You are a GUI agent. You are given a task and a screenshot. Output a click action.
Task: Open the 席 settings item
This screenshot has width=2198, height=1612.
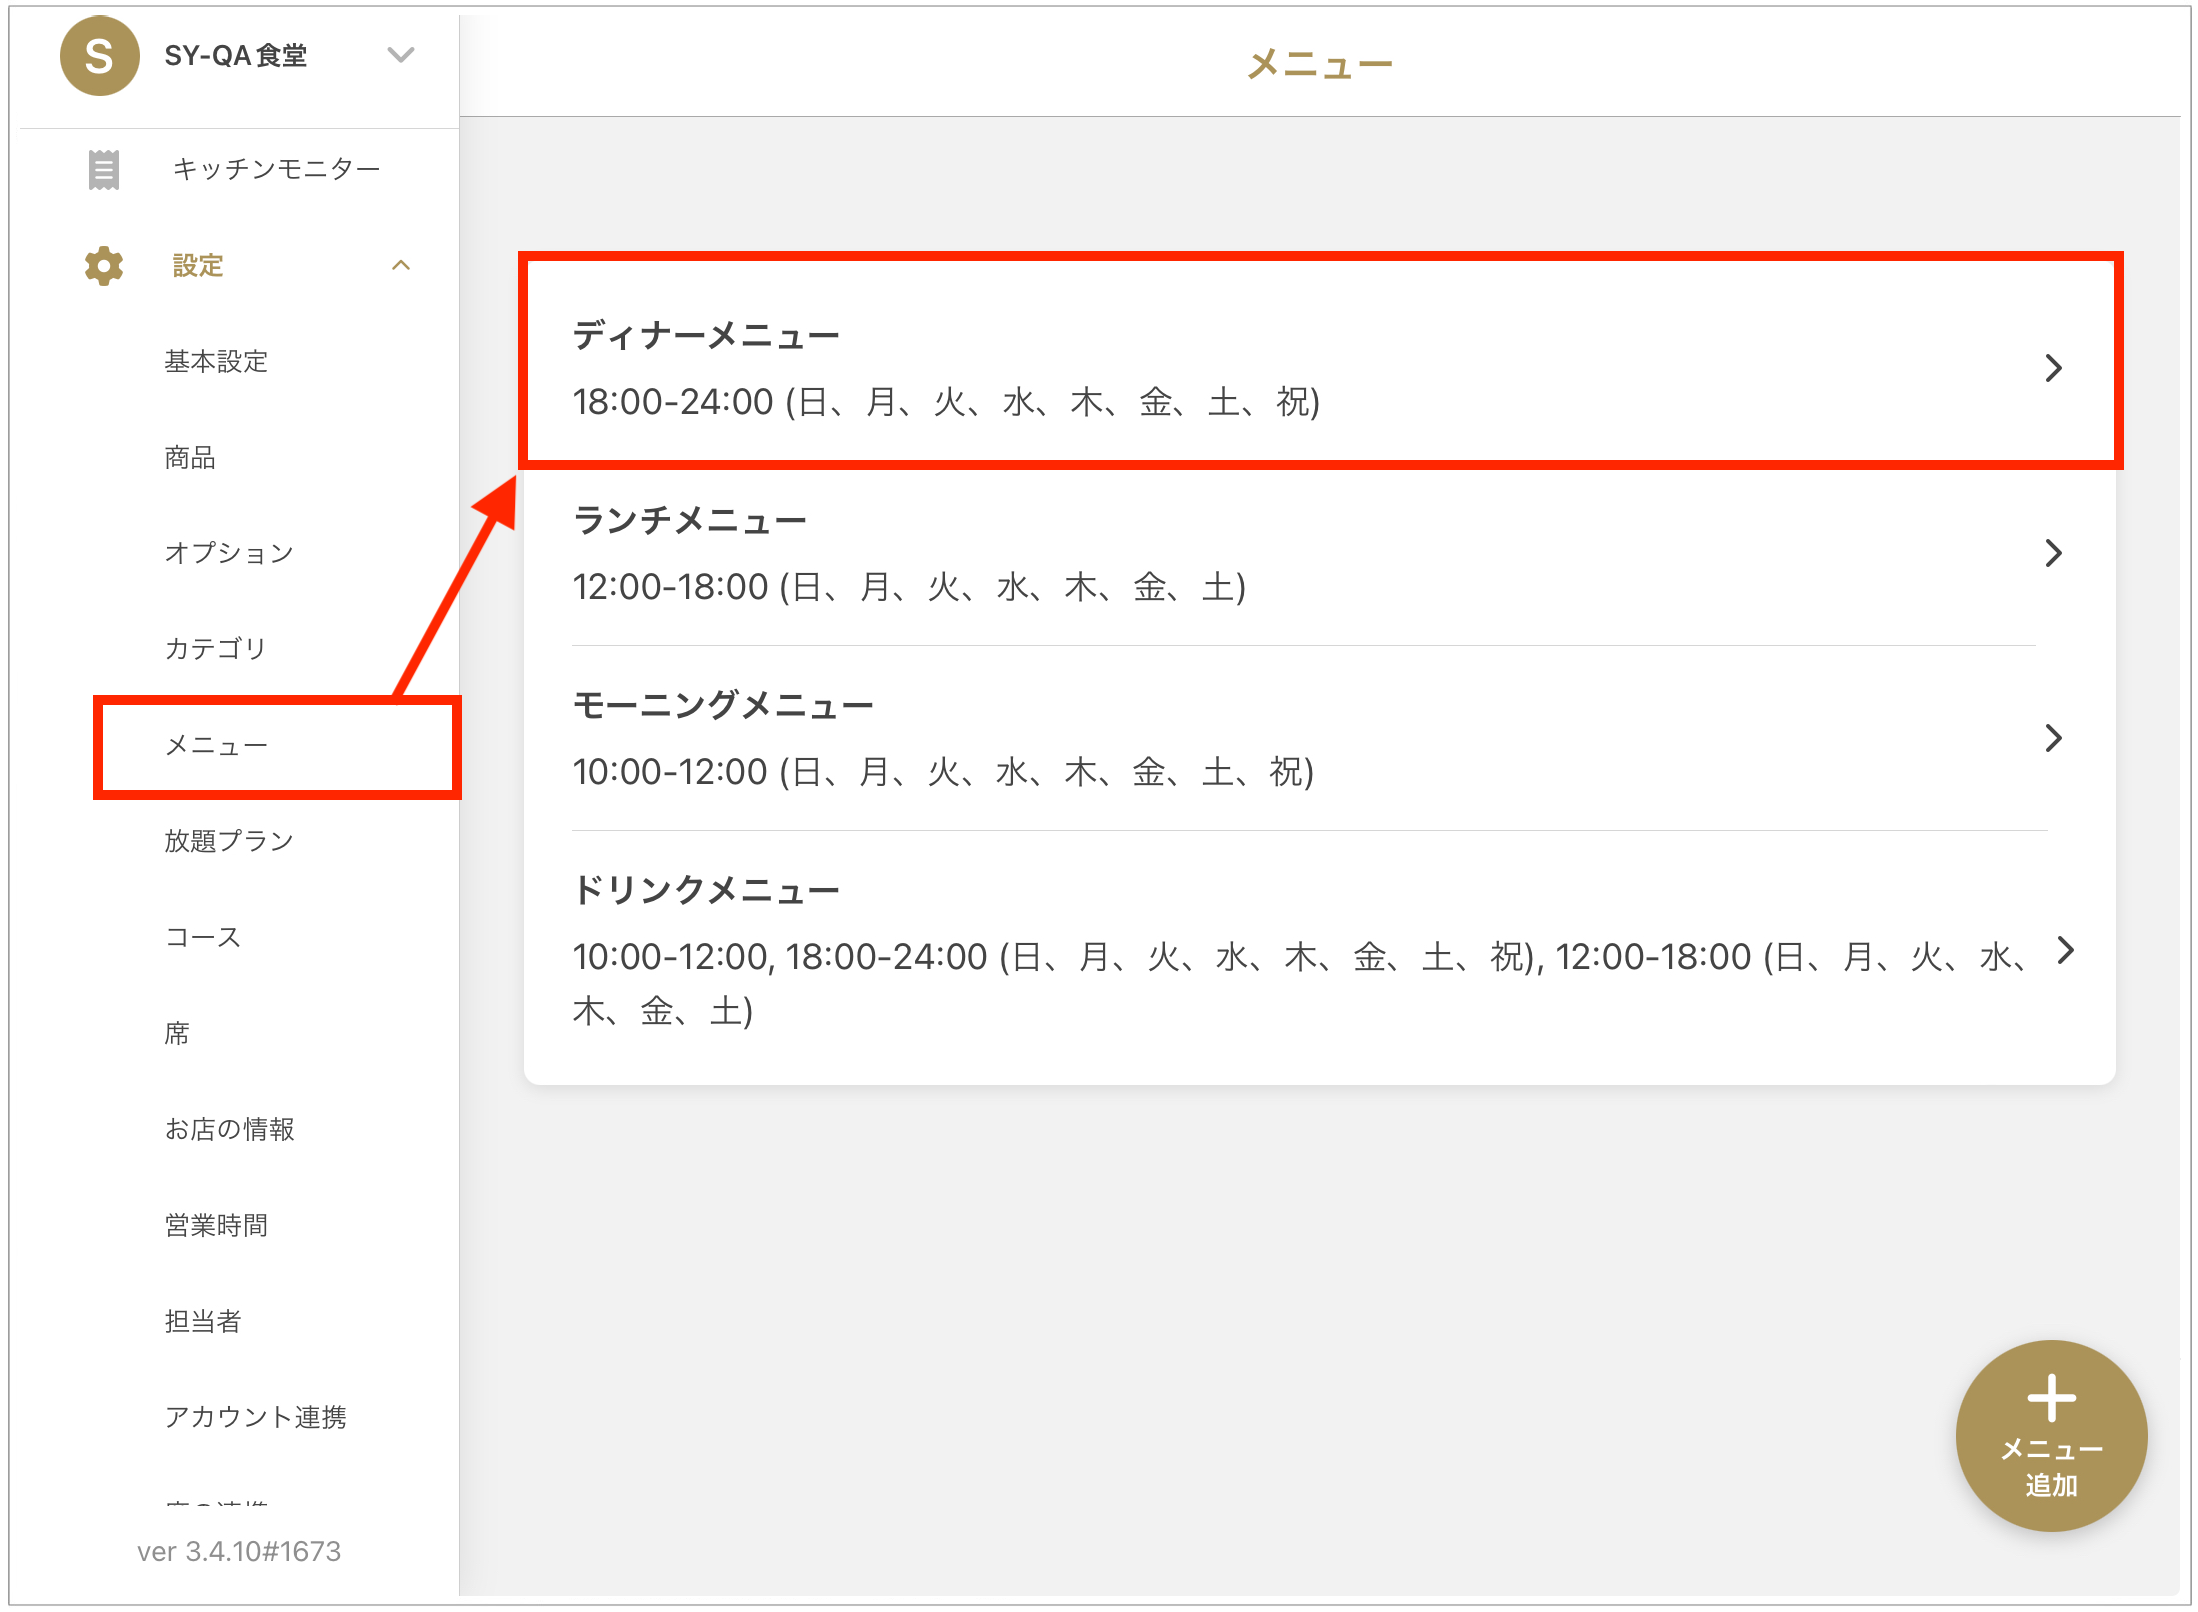[177, 1033]
